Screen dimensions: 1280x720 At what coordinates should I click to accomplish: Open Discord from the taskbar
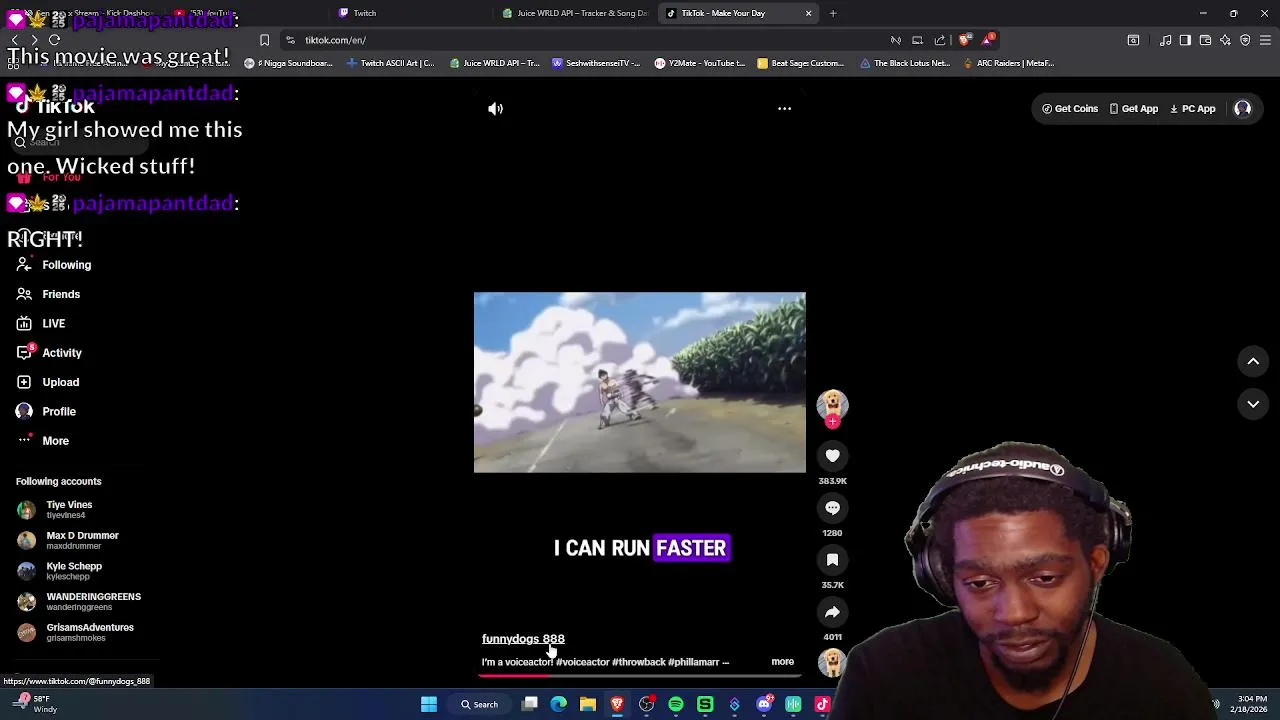coord(764,705)
